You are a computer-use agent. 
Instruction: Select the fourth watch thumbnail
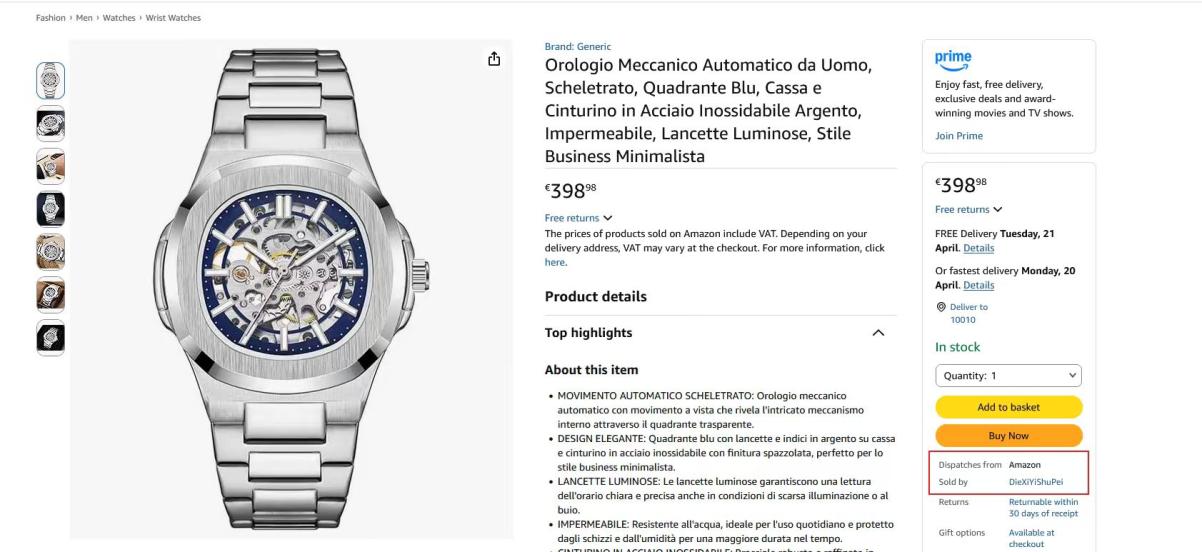51,209
